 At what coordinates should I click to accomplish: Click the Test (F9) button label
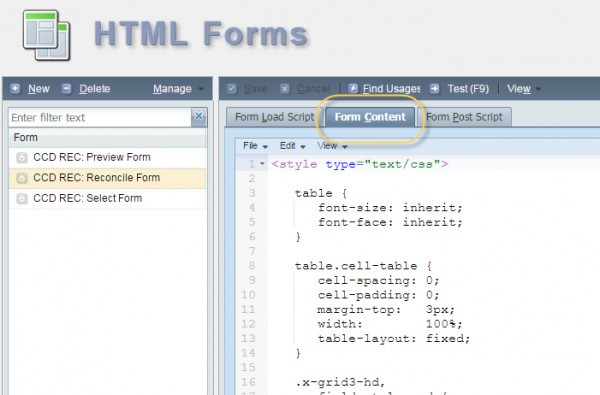pos(468,89)
